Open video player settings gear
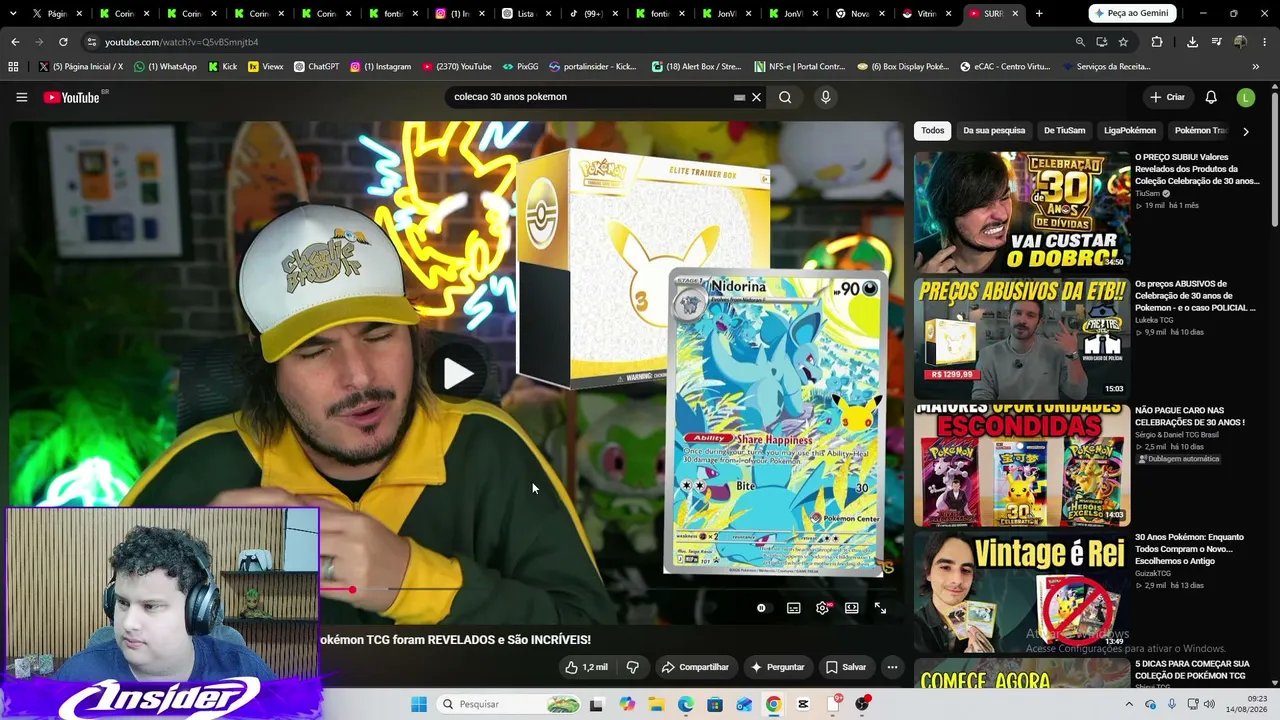 pyautogui.click(x=822, y=608)
